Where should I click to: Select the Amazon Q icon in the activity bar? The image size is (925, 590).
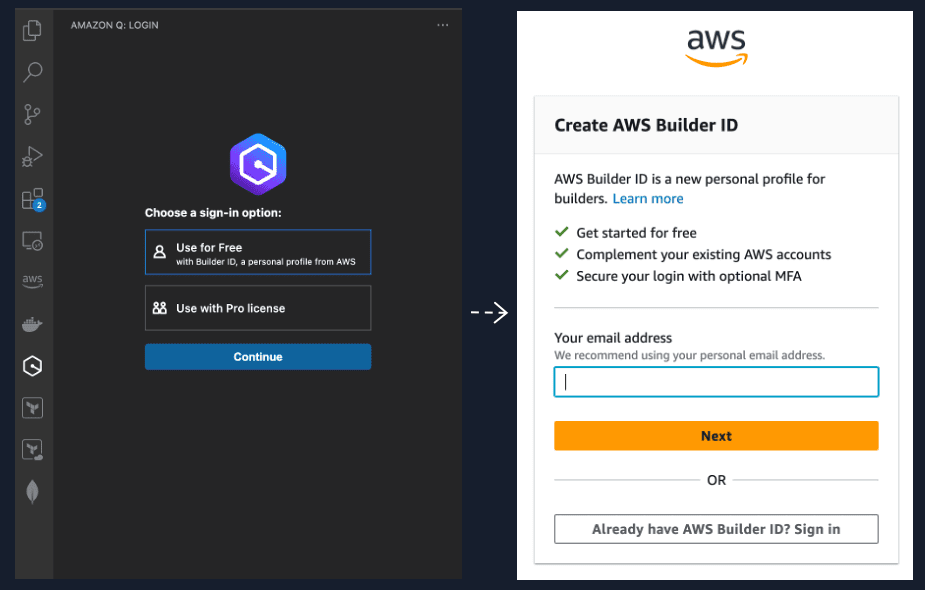(x=33, y=366)
